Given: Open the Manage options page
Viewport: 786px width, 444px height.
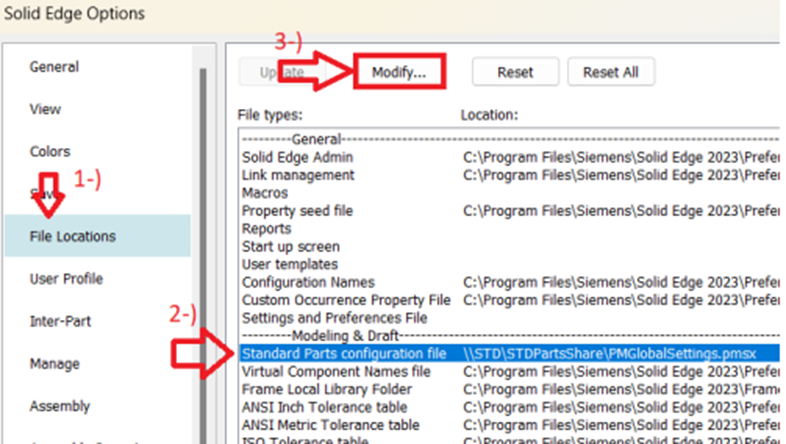Looking at the screenshot, I should (54, 364).
